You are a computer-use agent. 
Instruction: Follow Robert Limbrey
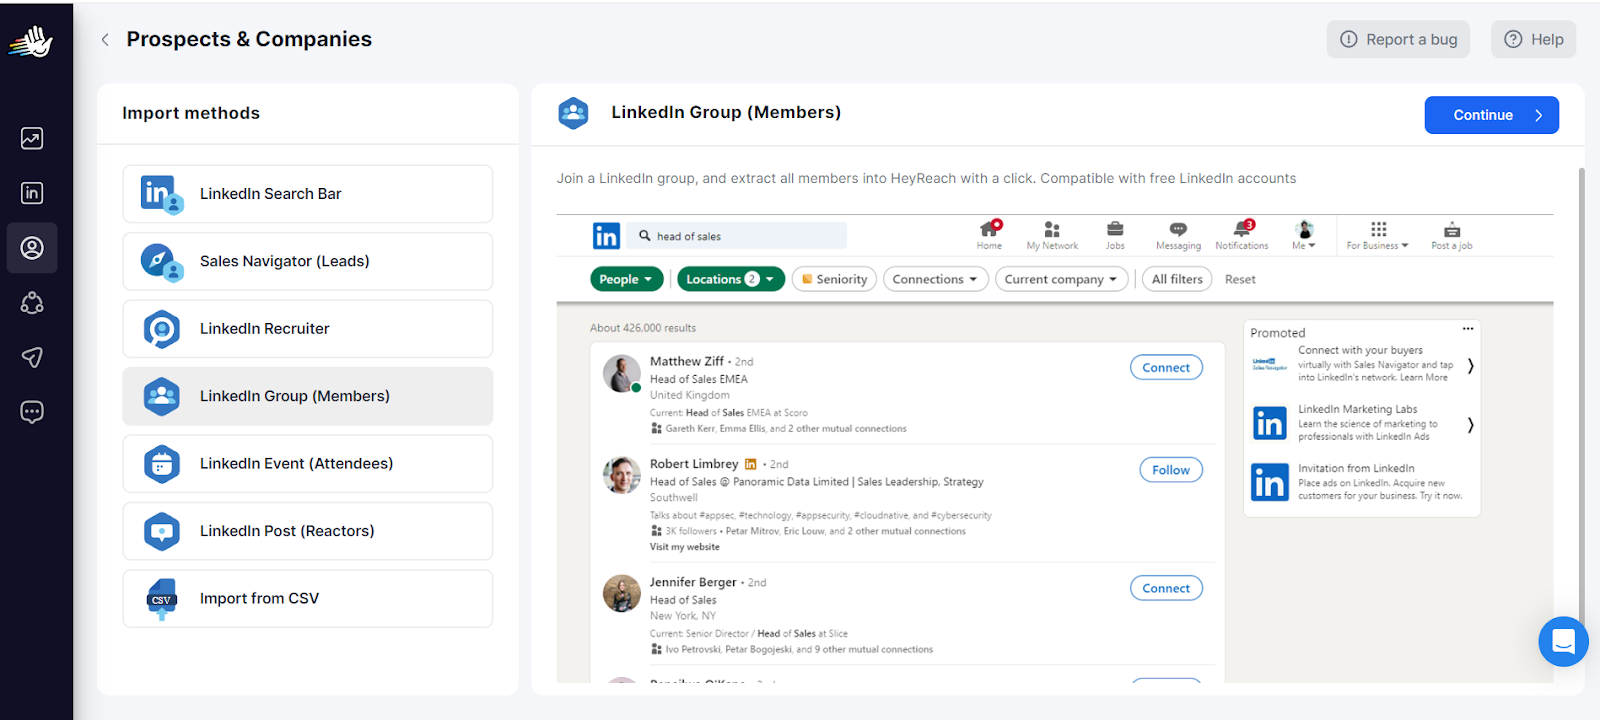1171,470
